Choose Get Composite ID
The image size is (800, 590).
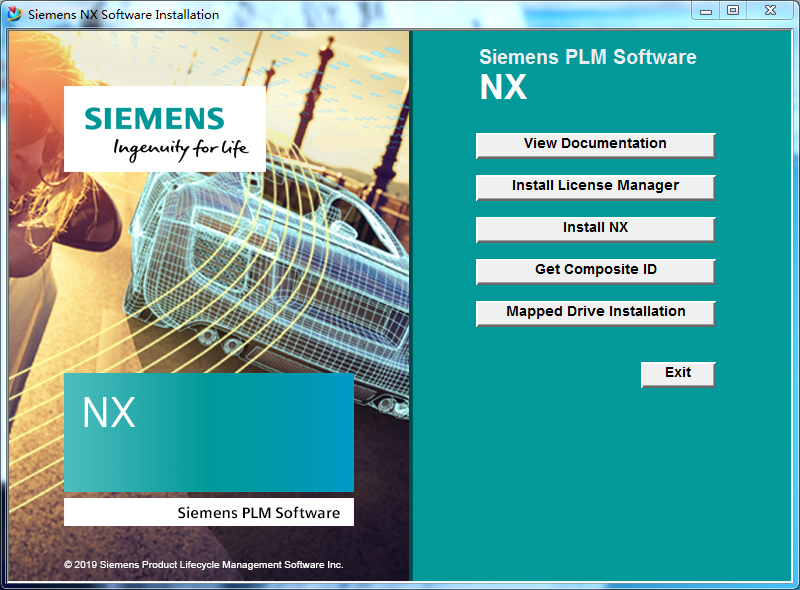click(x=595, y=271)
